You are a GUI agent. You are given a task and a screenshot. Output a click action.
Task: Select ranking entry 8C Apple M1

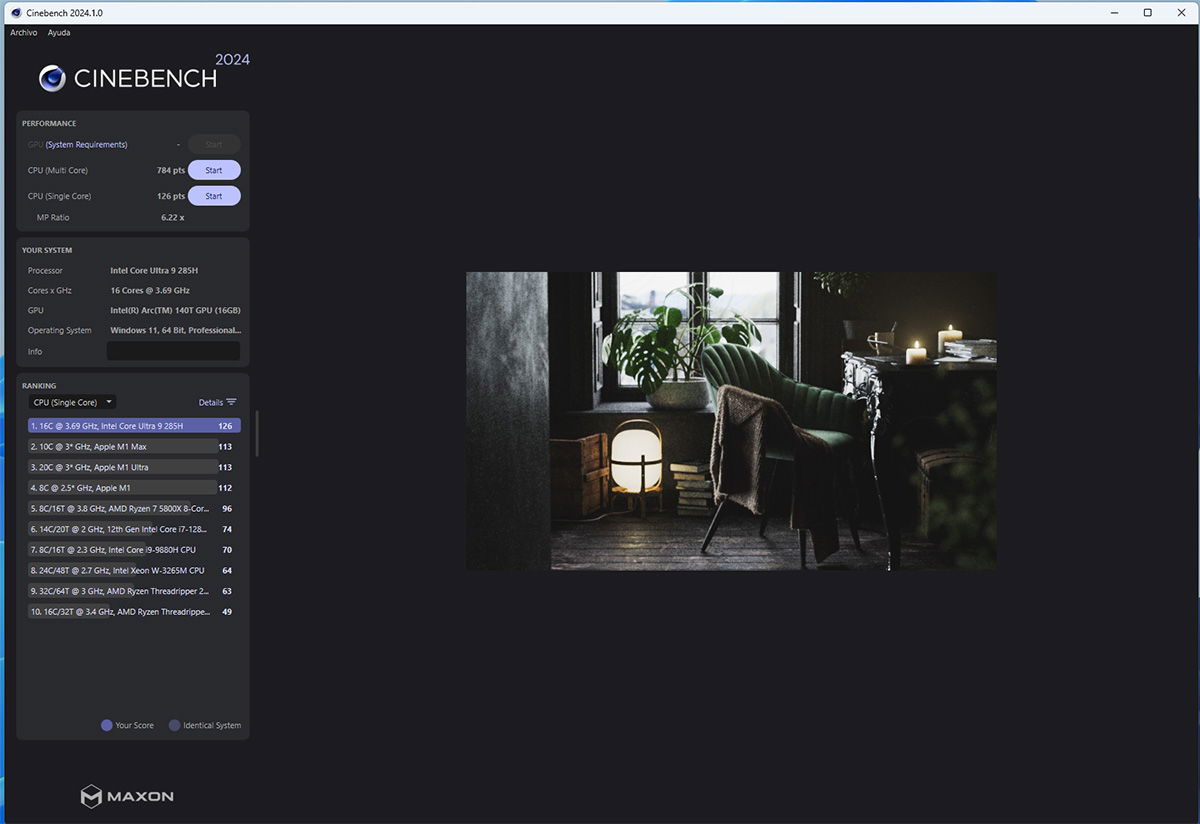(x=134, y=488)
